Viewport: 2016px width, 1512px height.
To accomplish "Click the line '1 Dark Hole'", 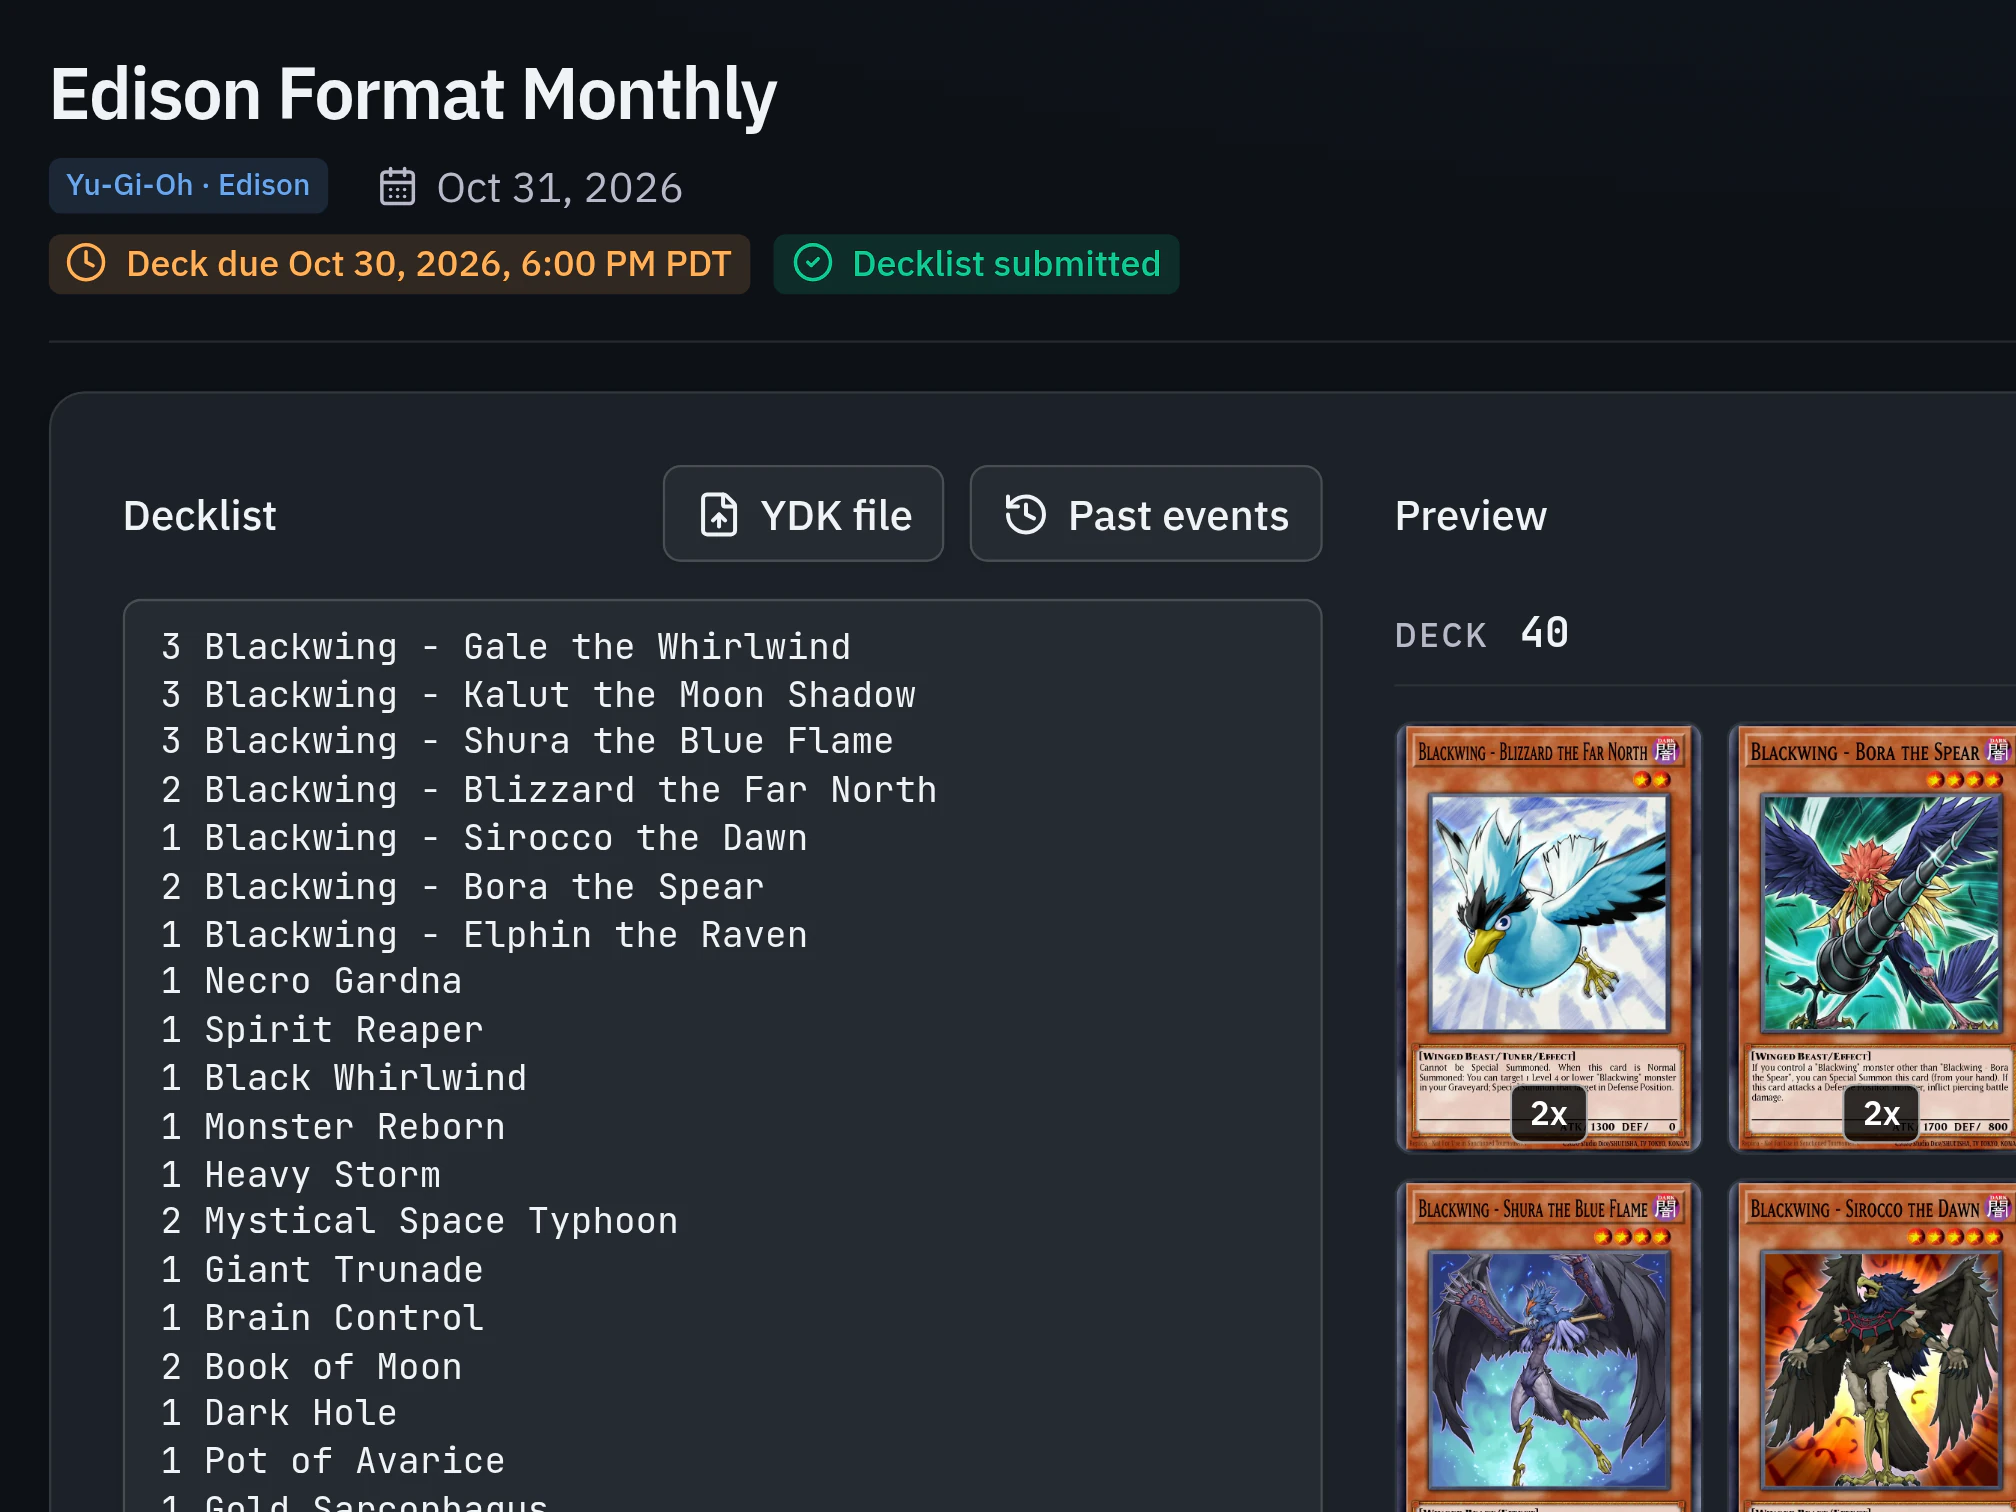I will [279, 1413].
